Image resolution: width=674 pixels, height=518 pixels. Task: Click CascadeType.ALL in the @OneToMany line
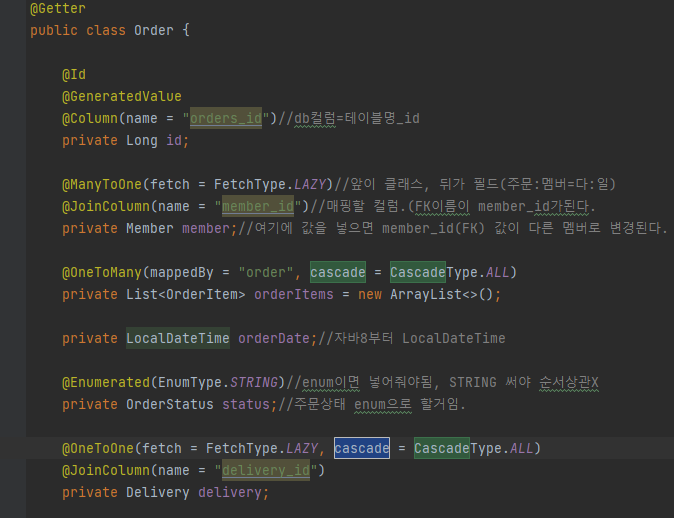pos(450,273)
